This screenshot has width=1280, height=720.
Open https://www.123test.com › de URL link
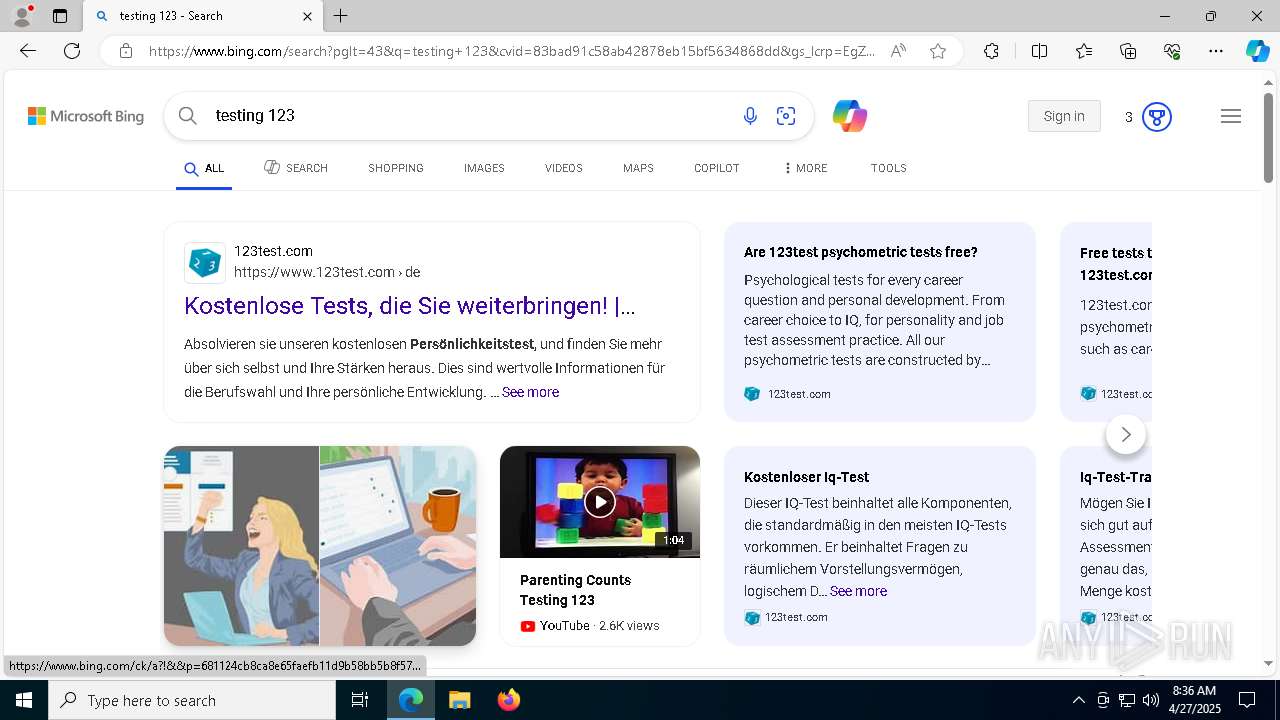point(327,272)
